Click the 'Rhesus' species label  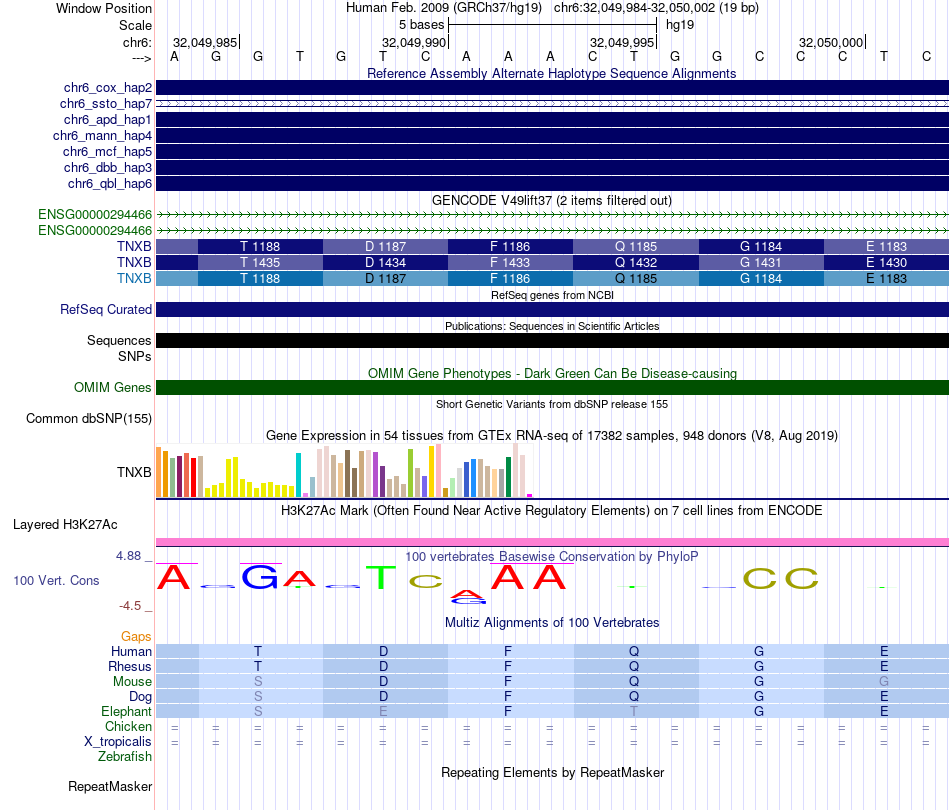tap(130, 666)
